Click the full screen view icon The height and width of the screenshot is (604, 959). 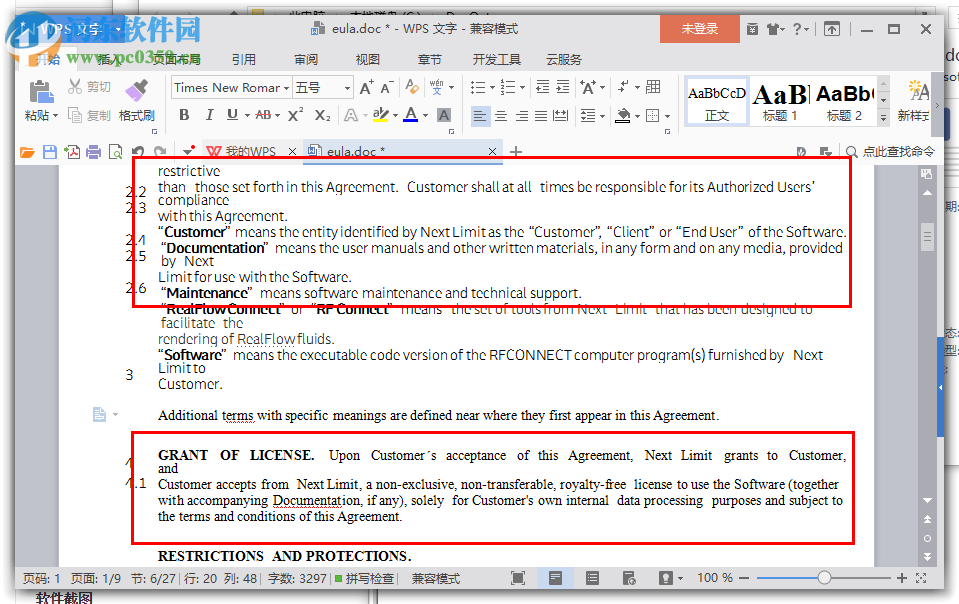click(x=518, y=578)
